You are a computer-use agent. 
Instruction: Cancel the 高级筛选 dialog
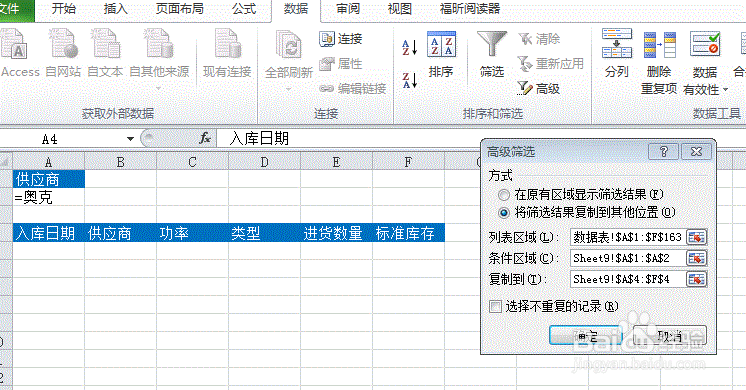coord(669,335)
